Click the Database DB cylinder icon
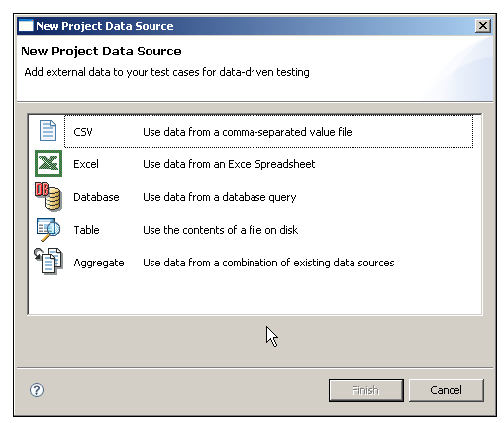 [48, 196]
